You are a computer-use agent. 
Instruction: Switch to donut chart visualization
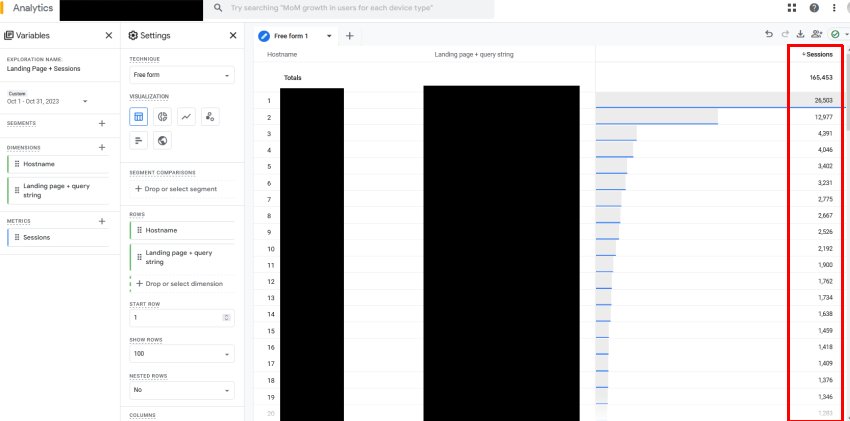162,117
